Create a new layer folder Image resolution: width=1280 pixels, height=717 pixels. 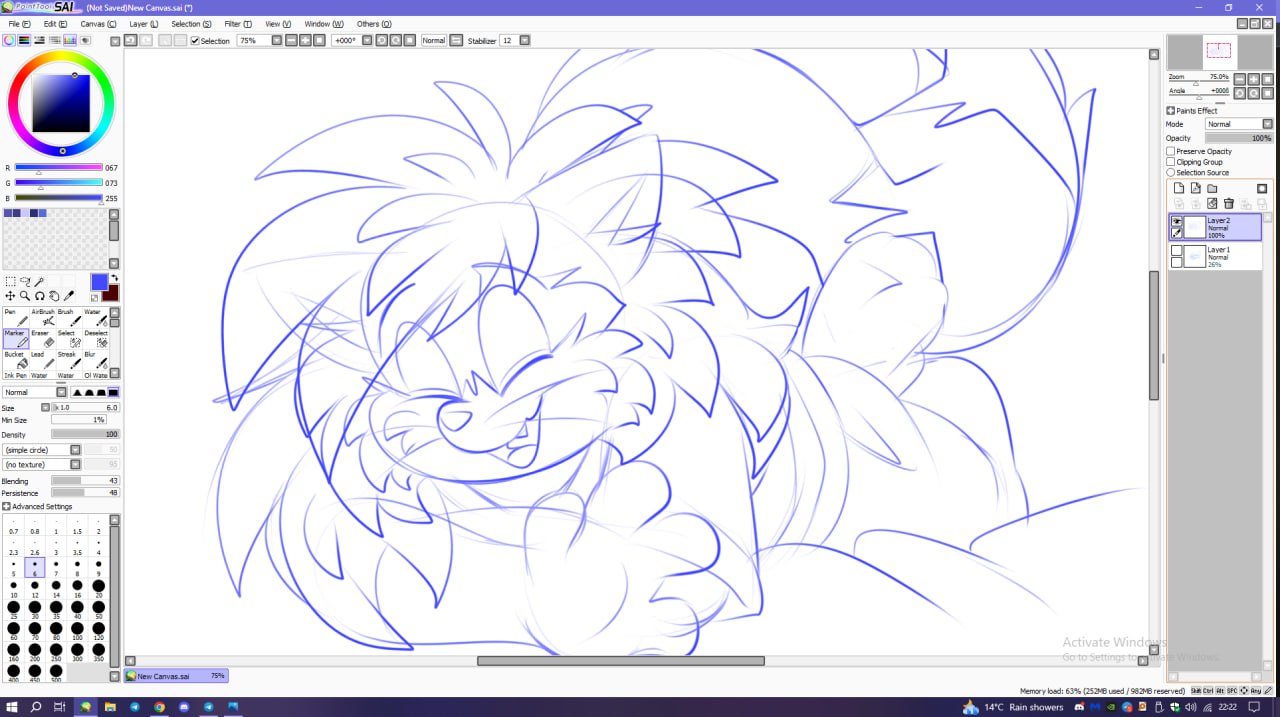click(x=1212, y=188)
